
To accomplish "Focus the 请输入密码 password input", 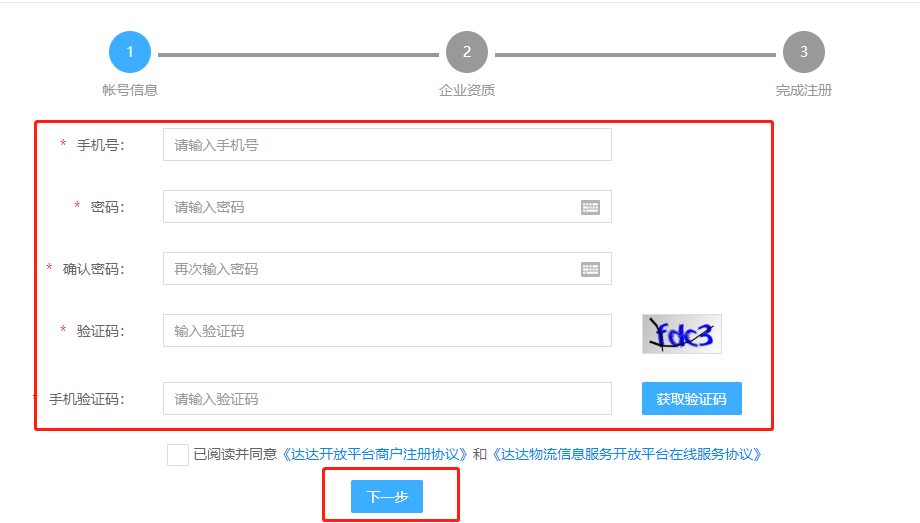I will click(387, 207).
